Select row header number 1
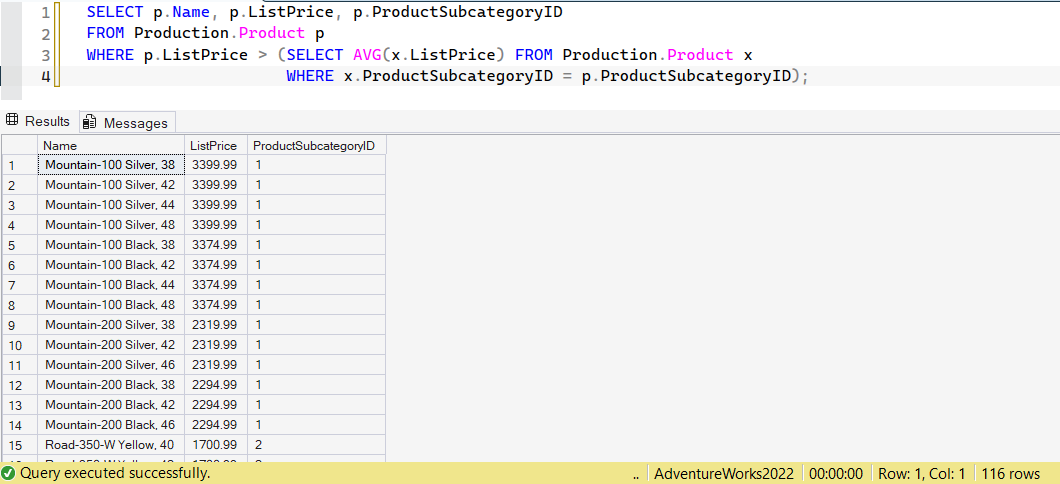Image resolution: width=1060 pixels, height=484 pixels. (20, 165)
